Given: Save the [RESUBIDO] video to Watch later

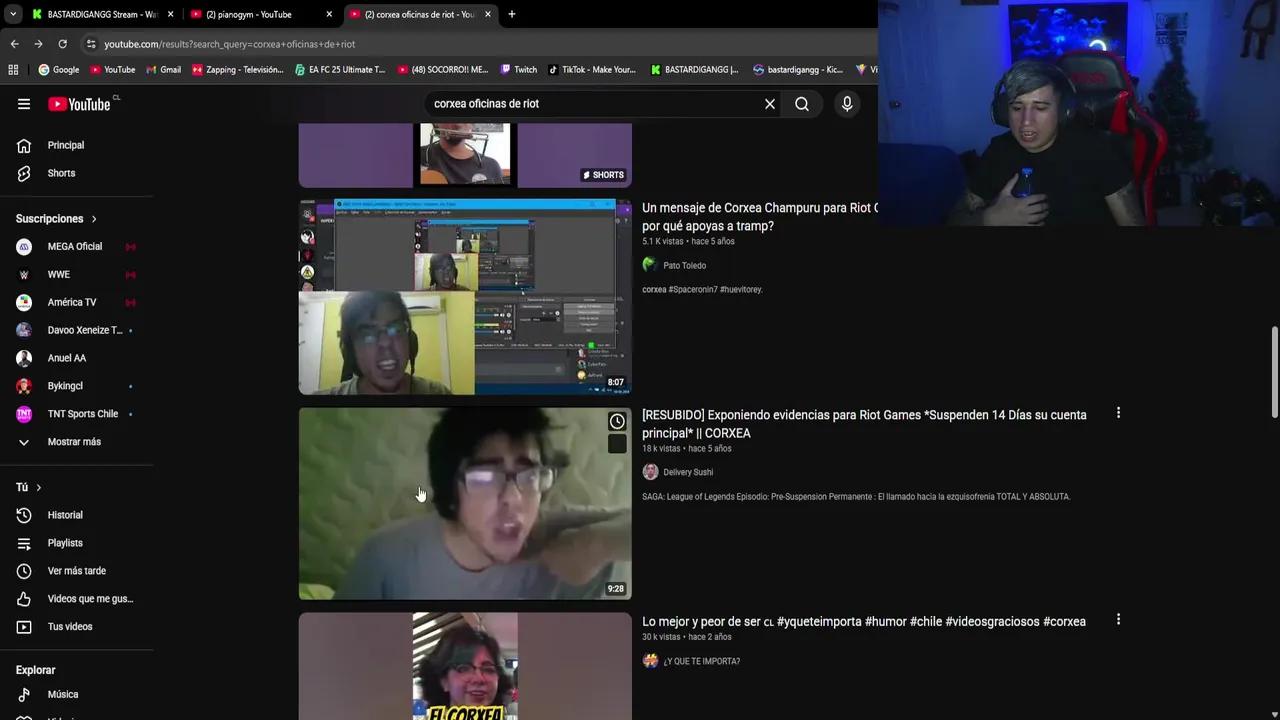Looking at the screenshot, I should click(617, 421).
